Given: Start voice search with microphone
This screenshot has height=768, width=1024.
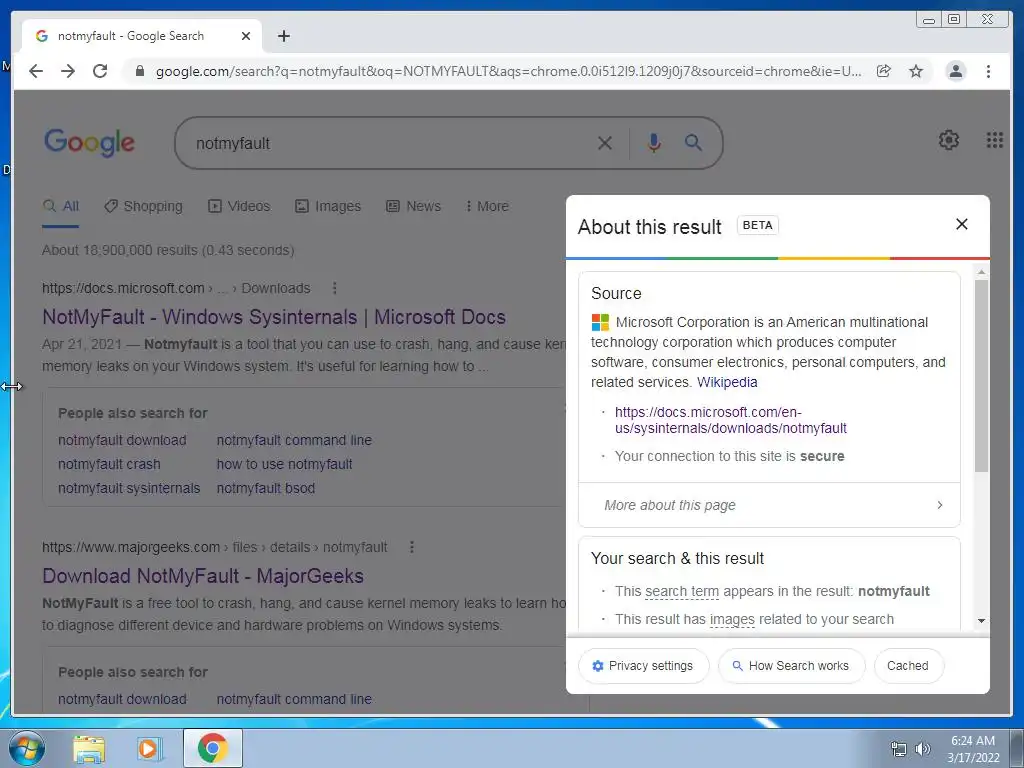Looking at the screenshot, I should 654,143.
